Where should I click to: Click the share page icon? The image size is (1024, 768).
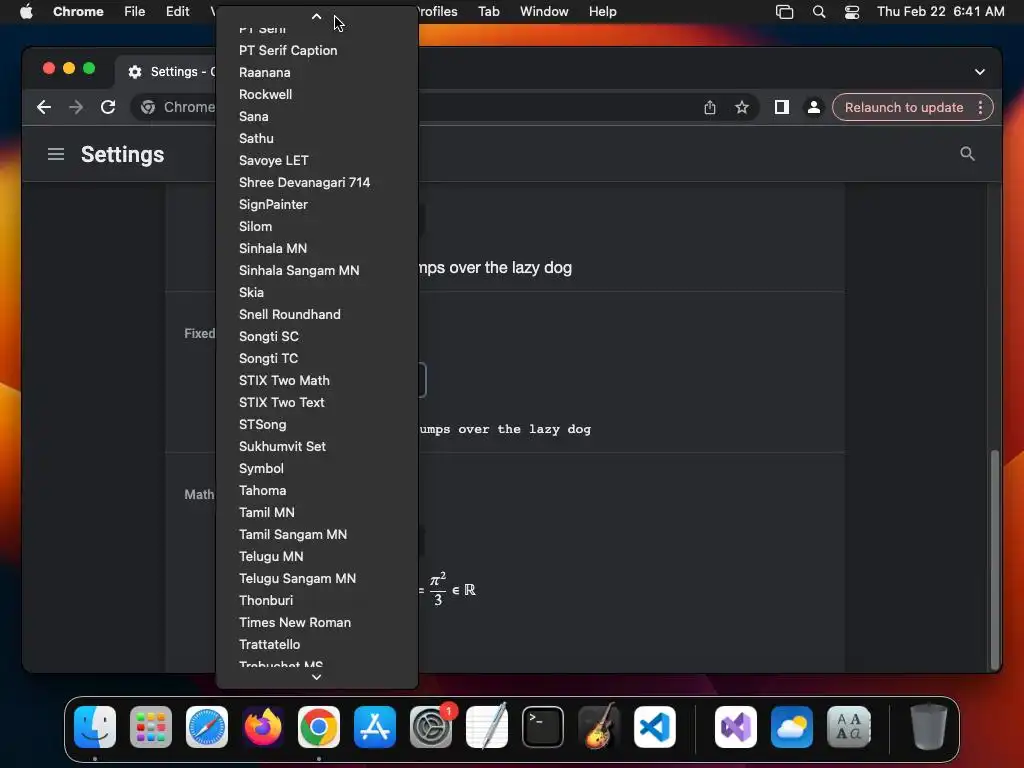(x=710, y=107)
